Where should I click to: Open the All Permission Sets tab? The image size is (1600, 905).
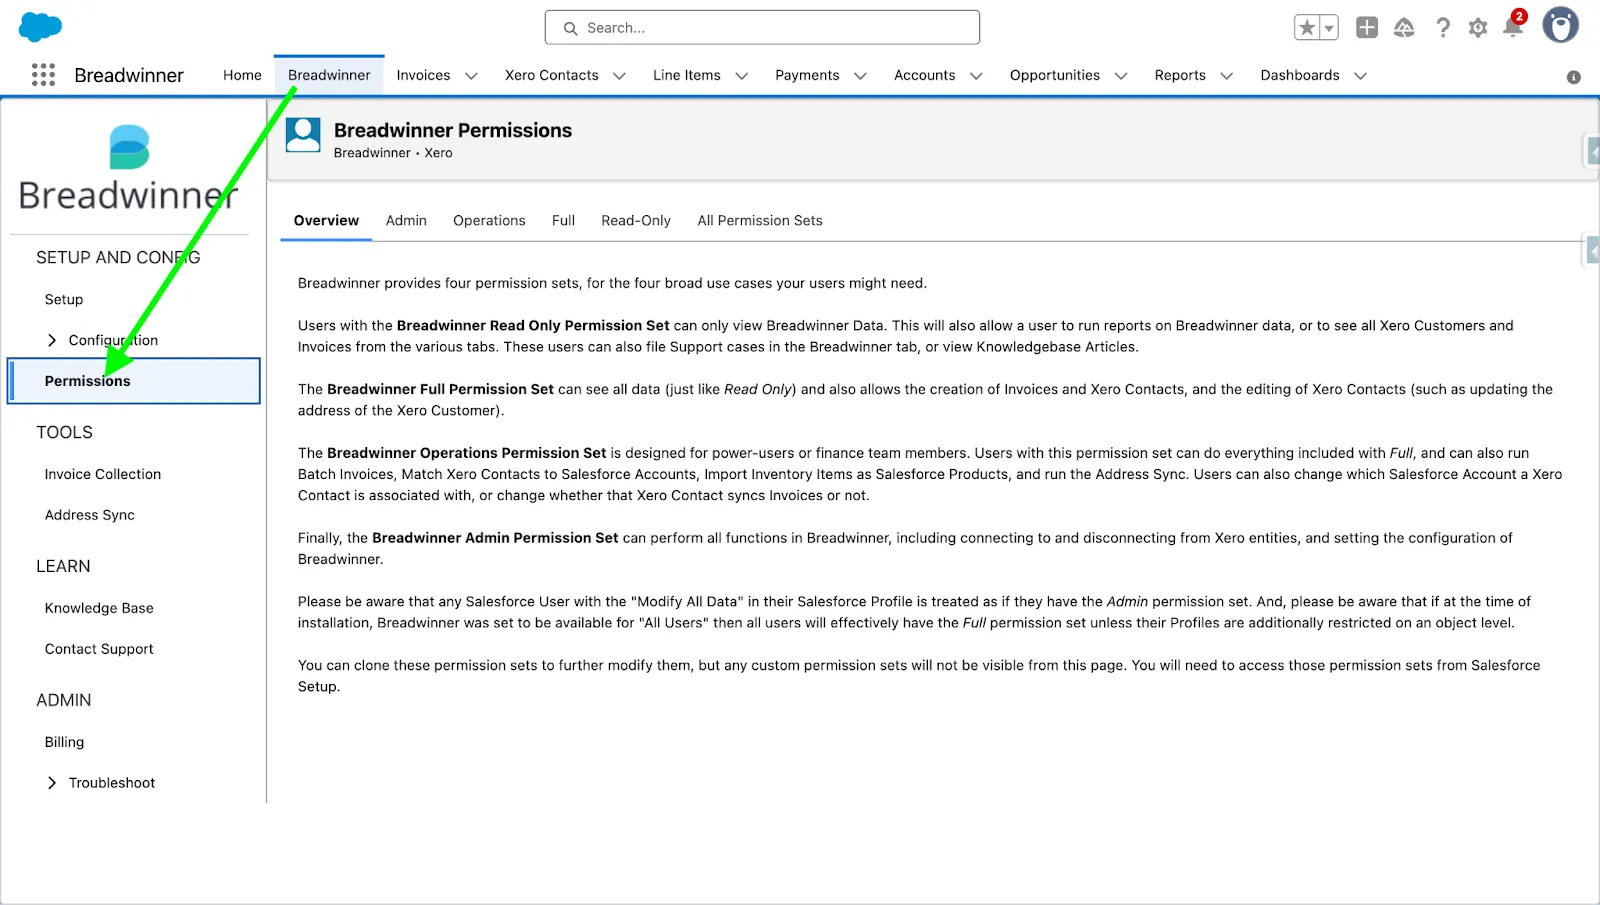[x=760, y=220]
